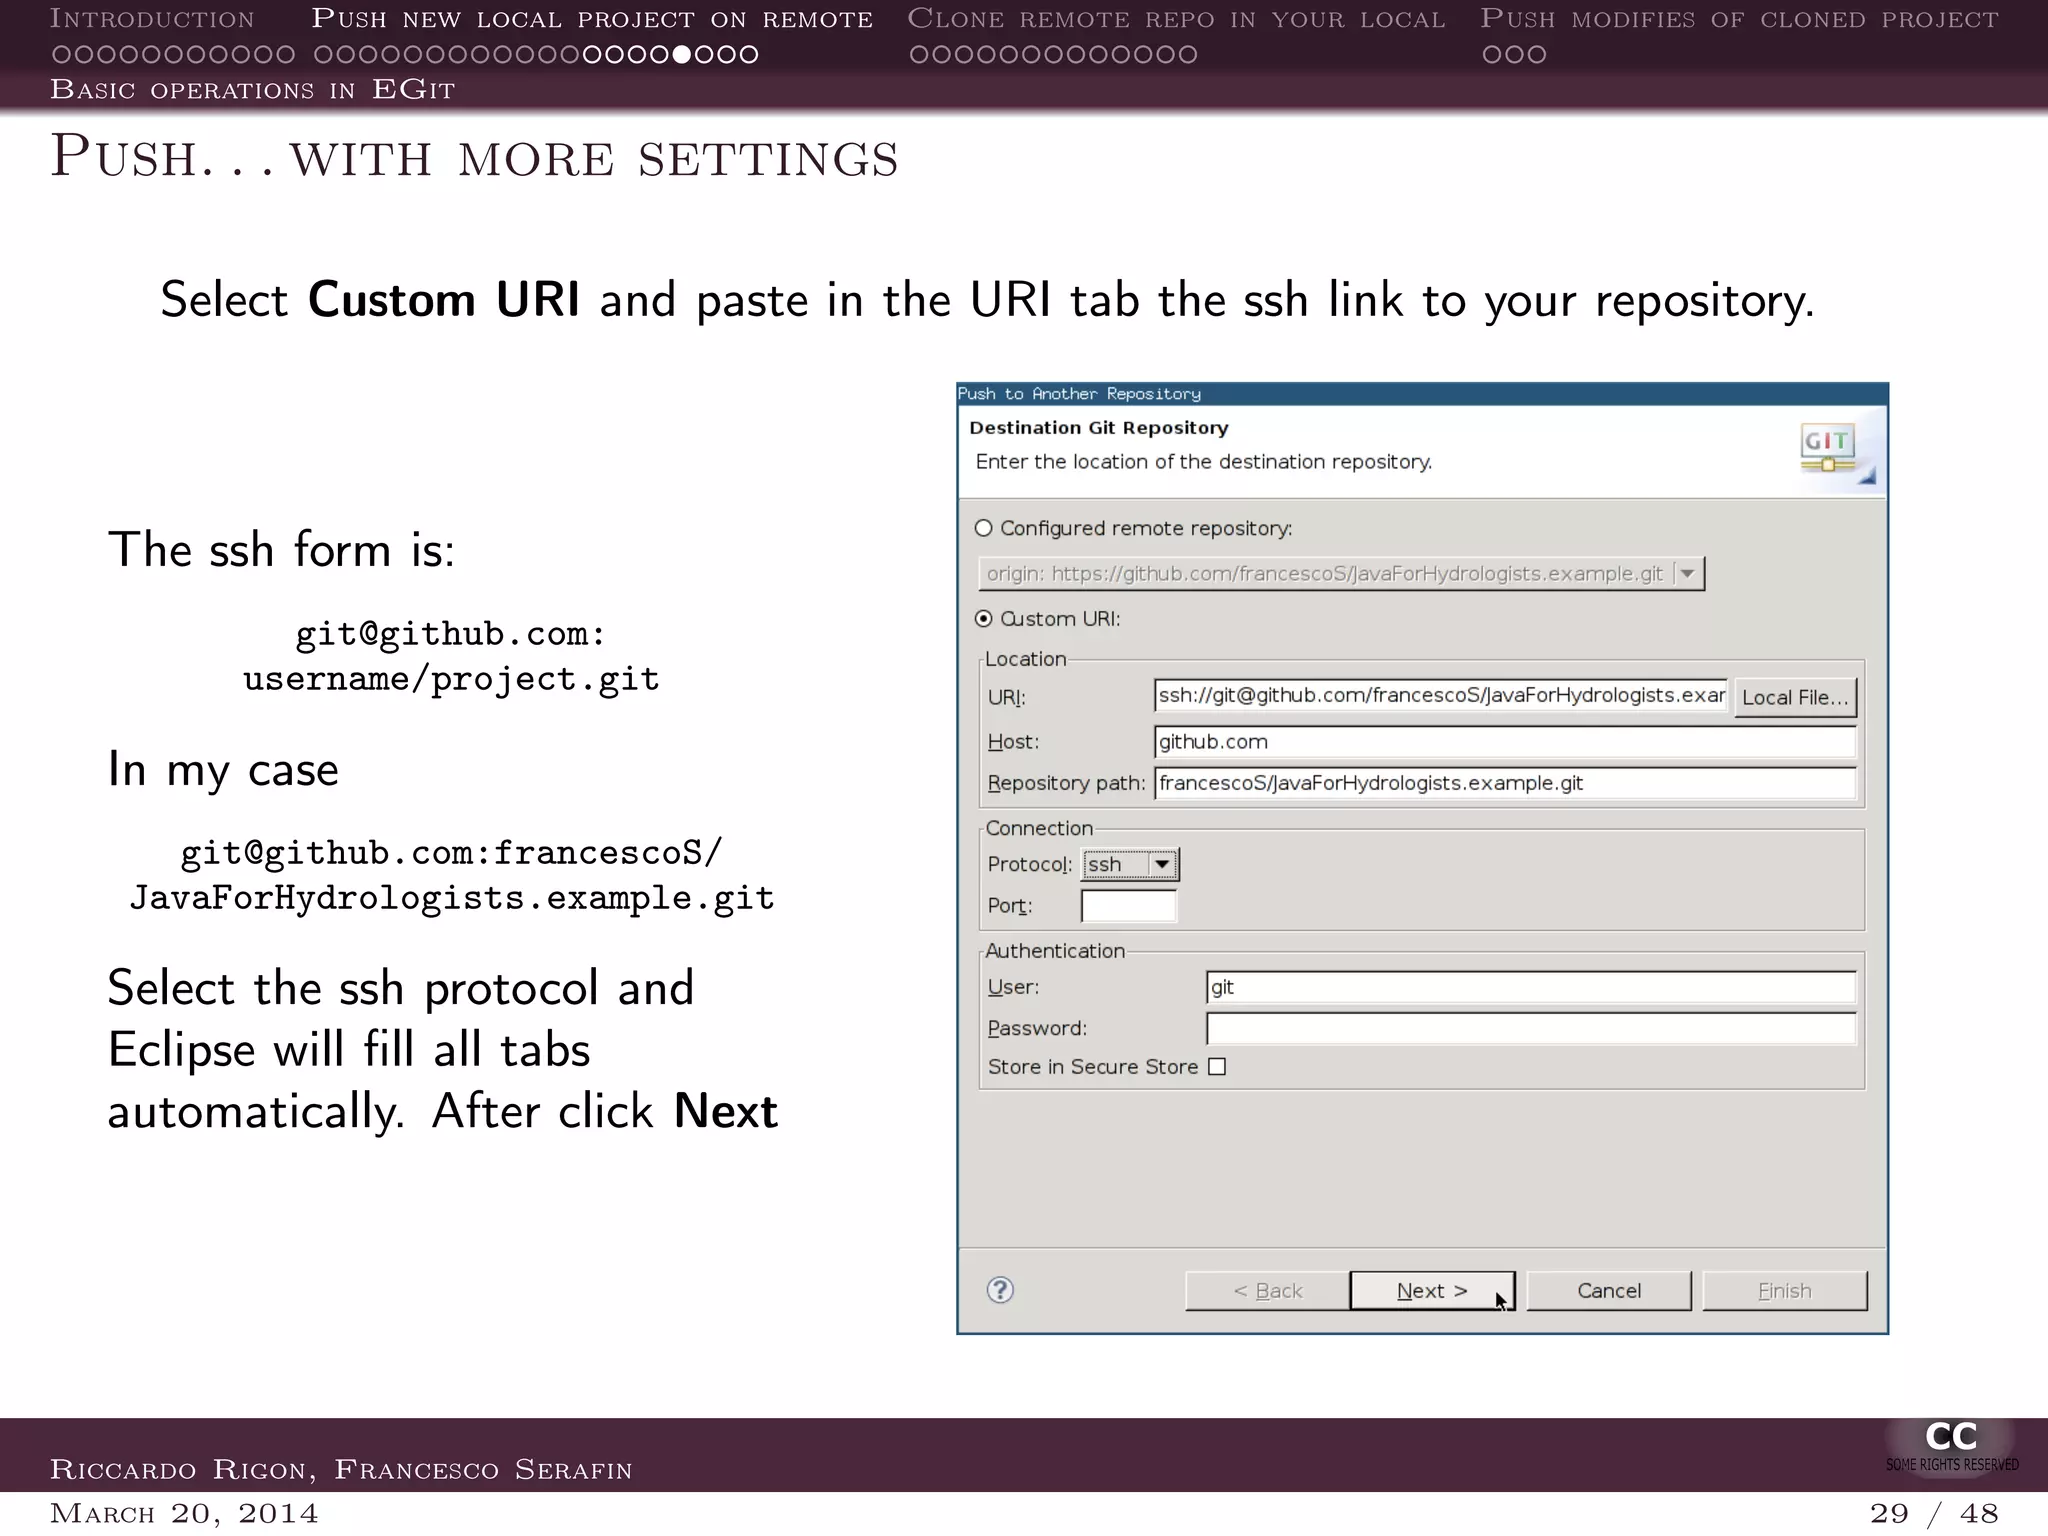Open Basic operations in EGit subsection
Image resolution: width=2048 pixels, height=1536 pixels.
(x=252, y=90)
